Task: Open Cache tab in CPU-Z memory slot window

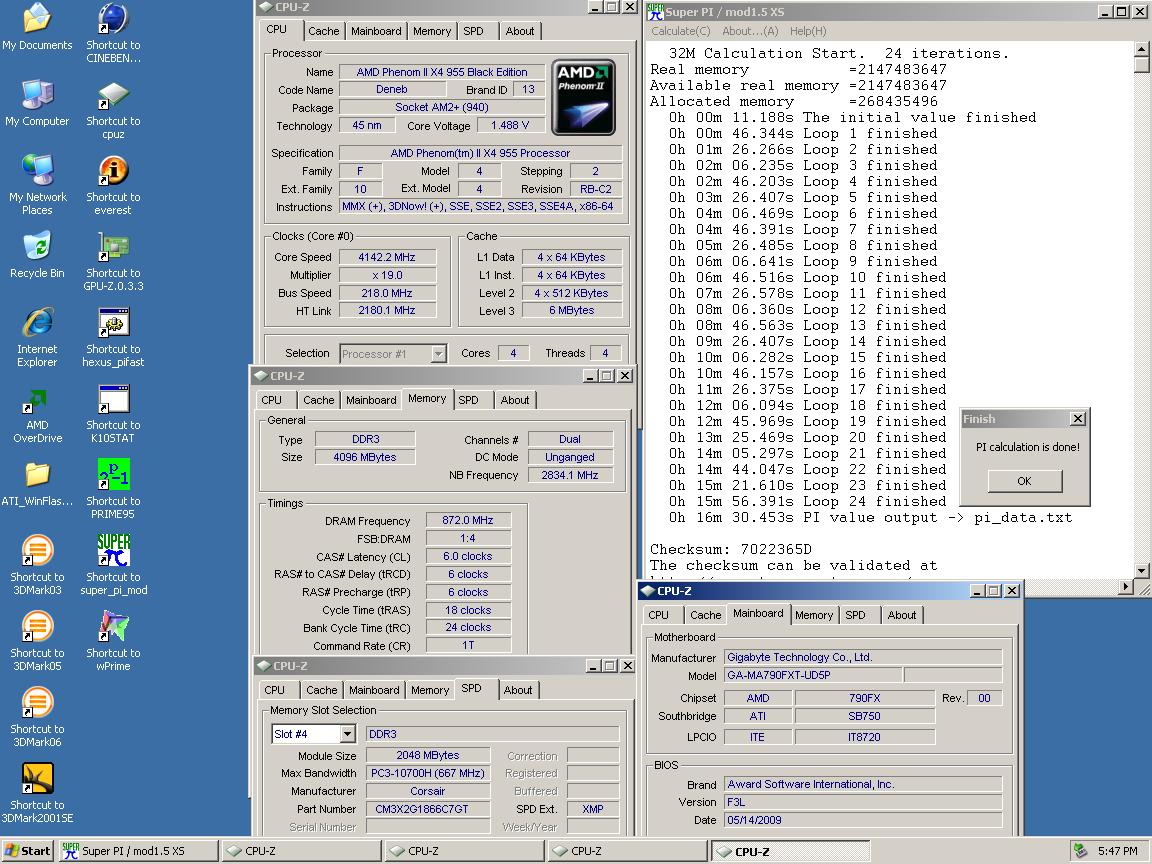Action: 321,690
